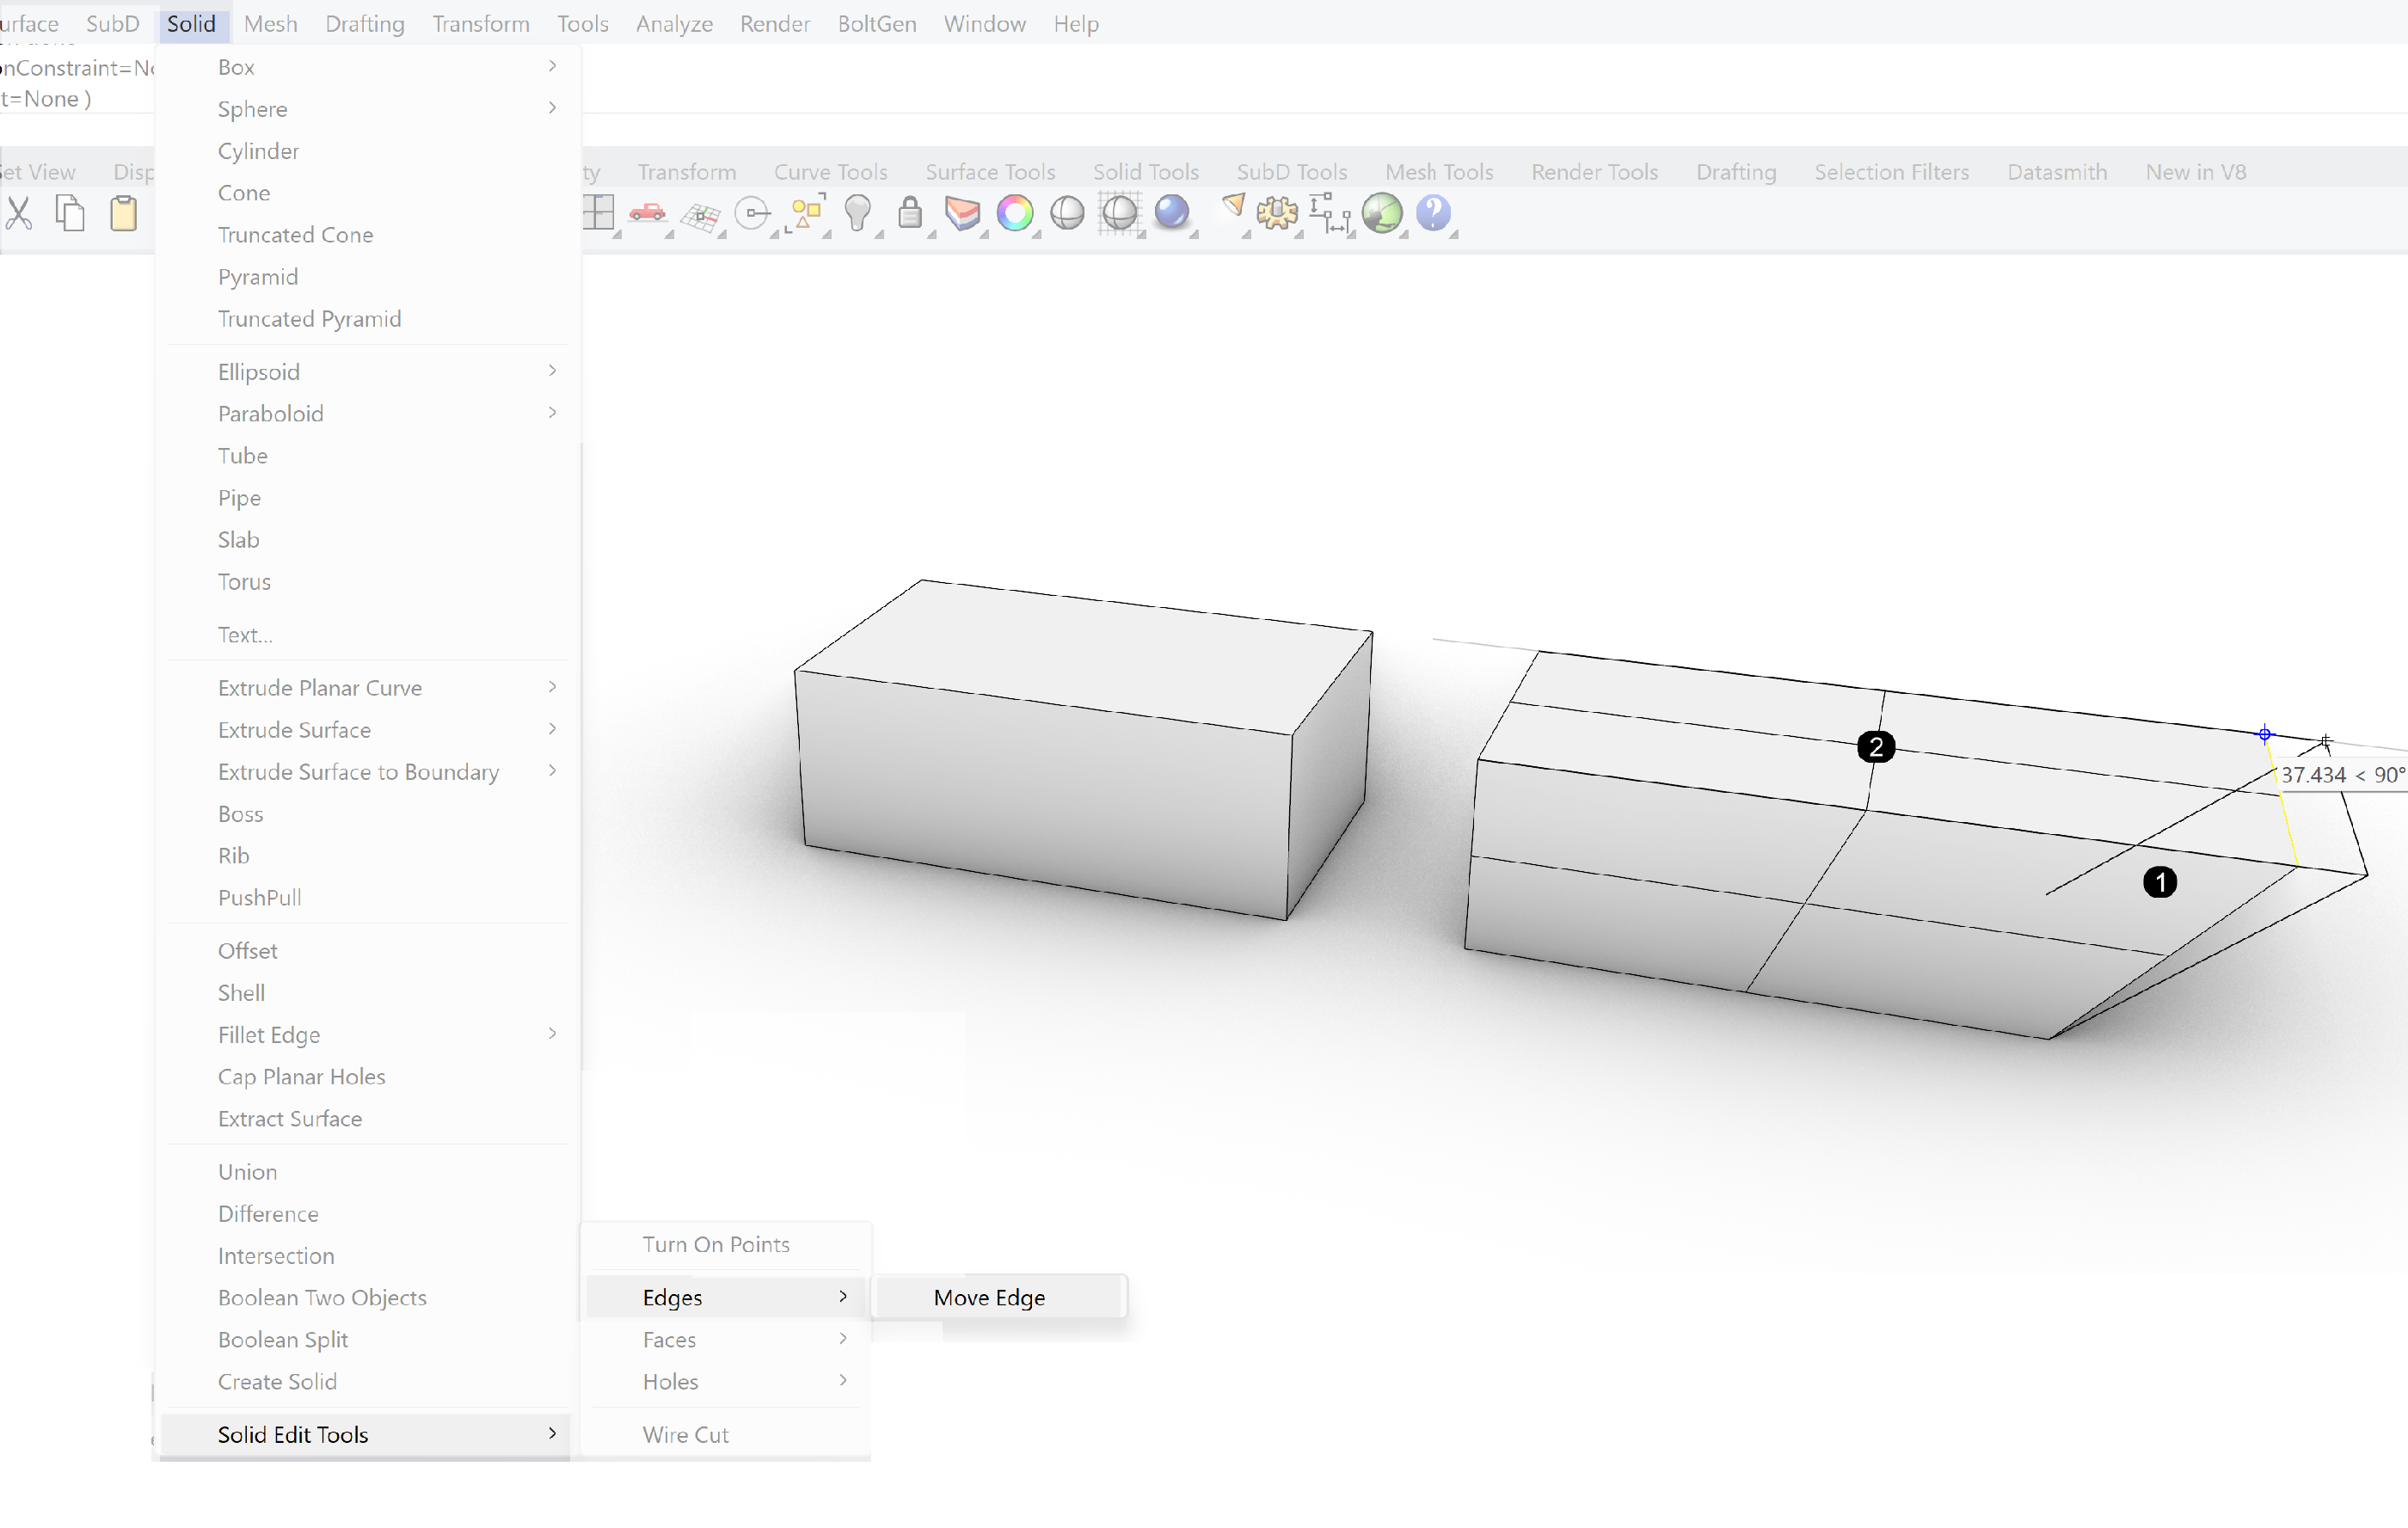Click the Help question mark icon
The height and width of the screenshot is (1528, 2408).
tap(1433, 213)
